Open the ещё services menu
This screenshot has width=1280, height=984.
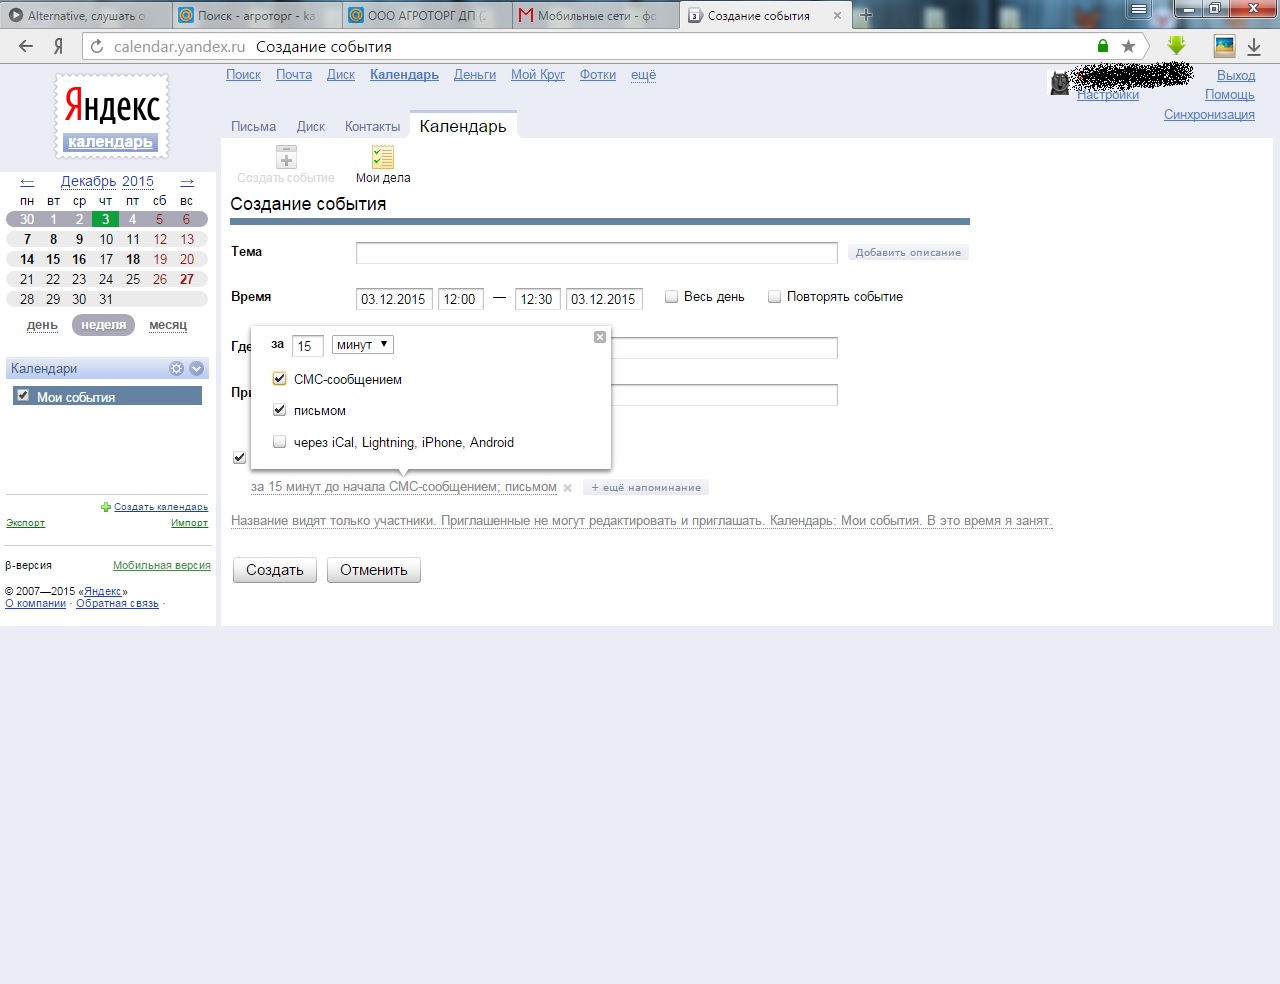pyautogui.click(x=643, y=75)
